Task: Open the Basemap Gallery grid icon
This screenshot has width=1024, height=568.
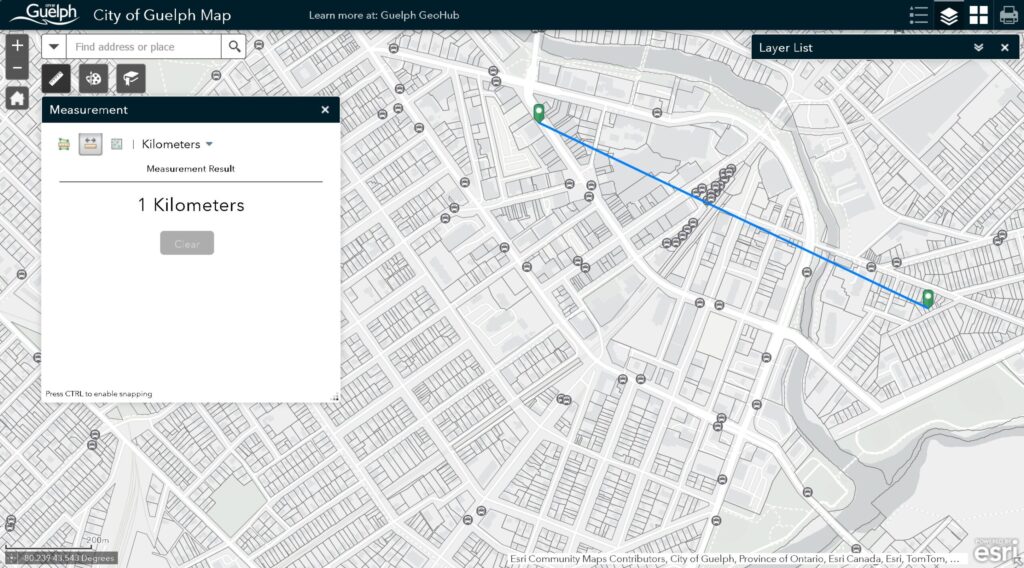Action: pyautogui.click(x=979, y=15)
